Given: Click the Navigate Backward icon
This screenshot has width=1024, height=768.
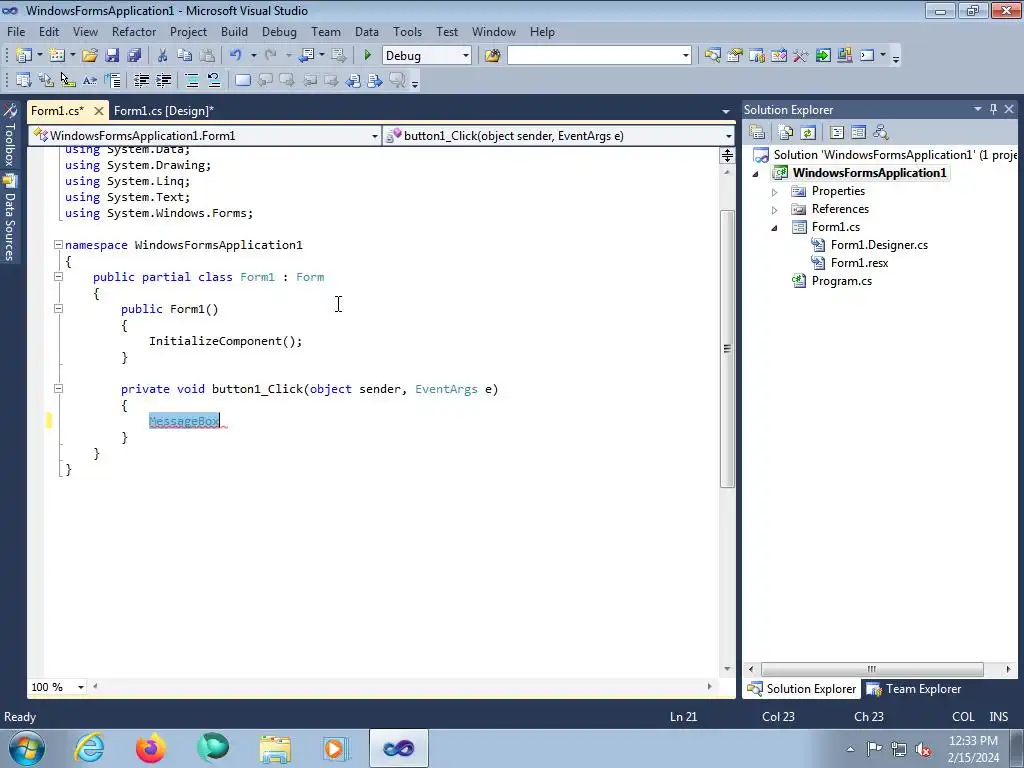Looking at the screenshot, I should (x=306, y=56).
